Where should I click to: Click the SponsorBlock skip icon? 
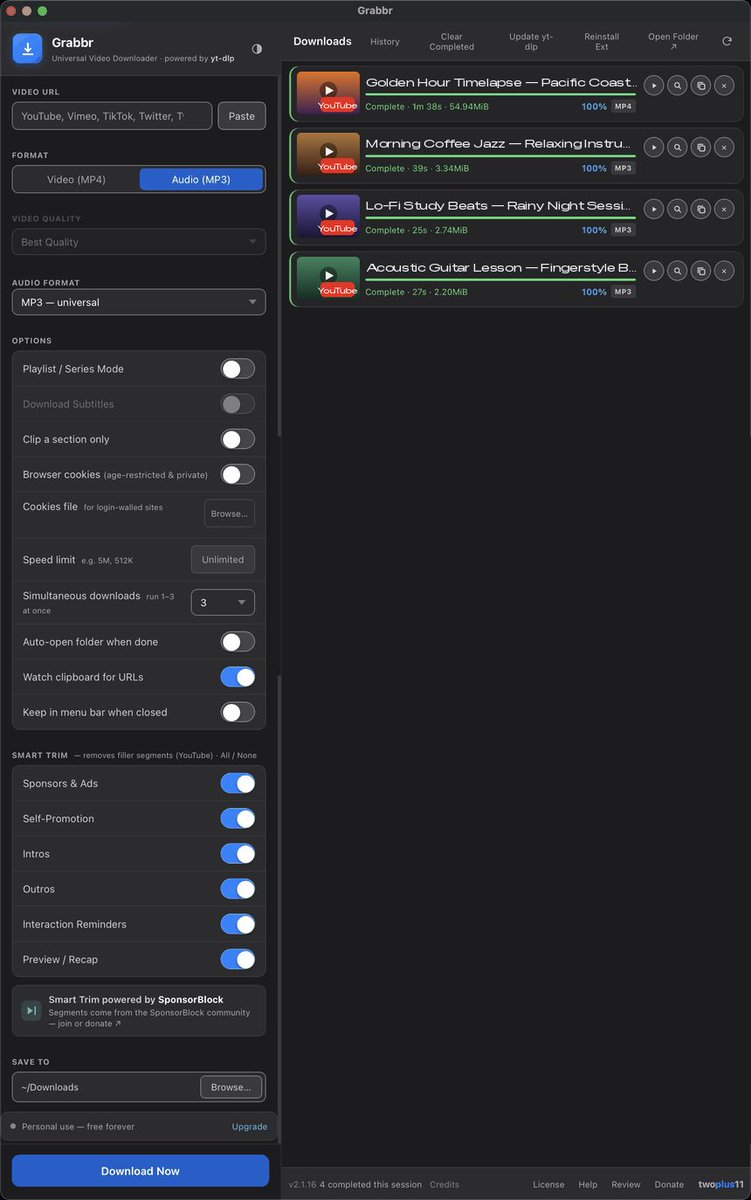coord(31,1011)
